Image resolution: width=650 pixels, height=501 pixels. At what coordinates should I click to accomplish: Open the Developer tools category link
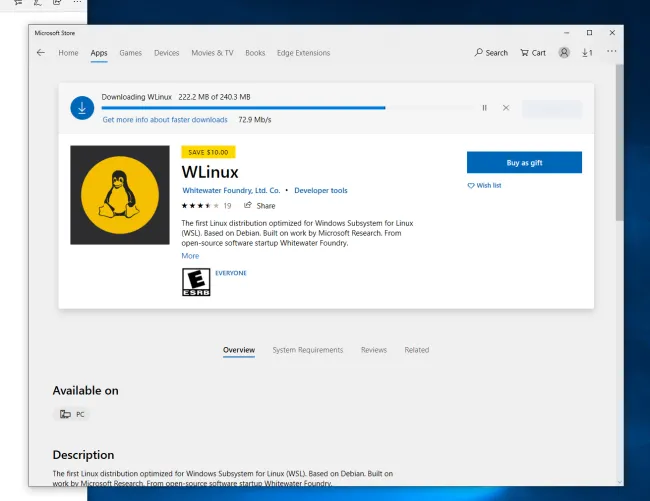[321, 191]
